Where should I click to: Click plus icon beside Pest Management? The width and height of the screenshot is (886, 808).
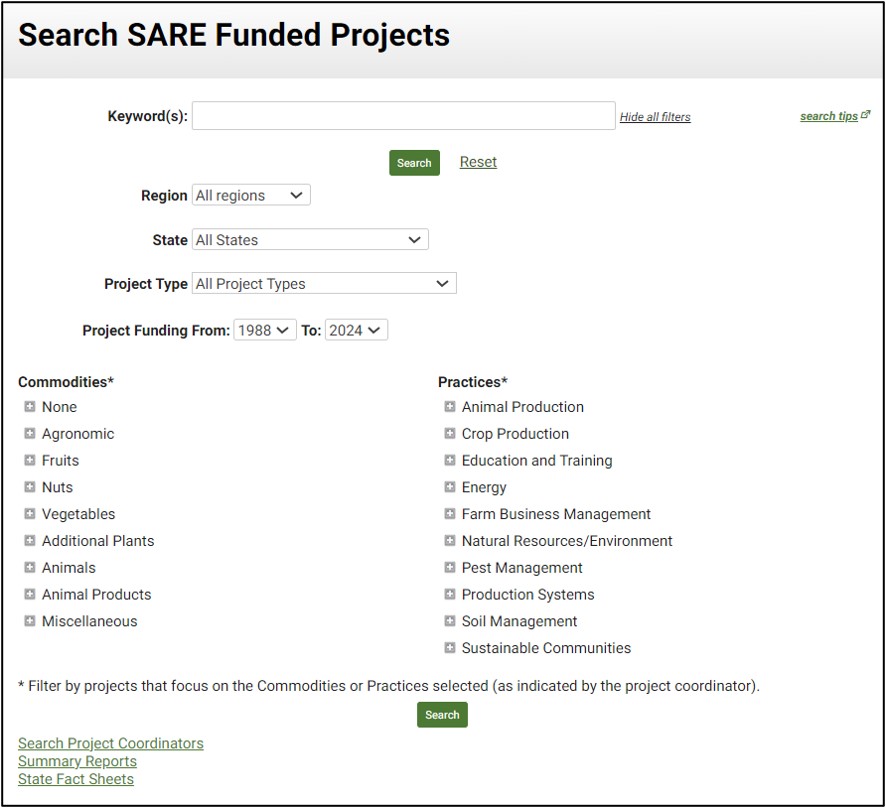450,568
